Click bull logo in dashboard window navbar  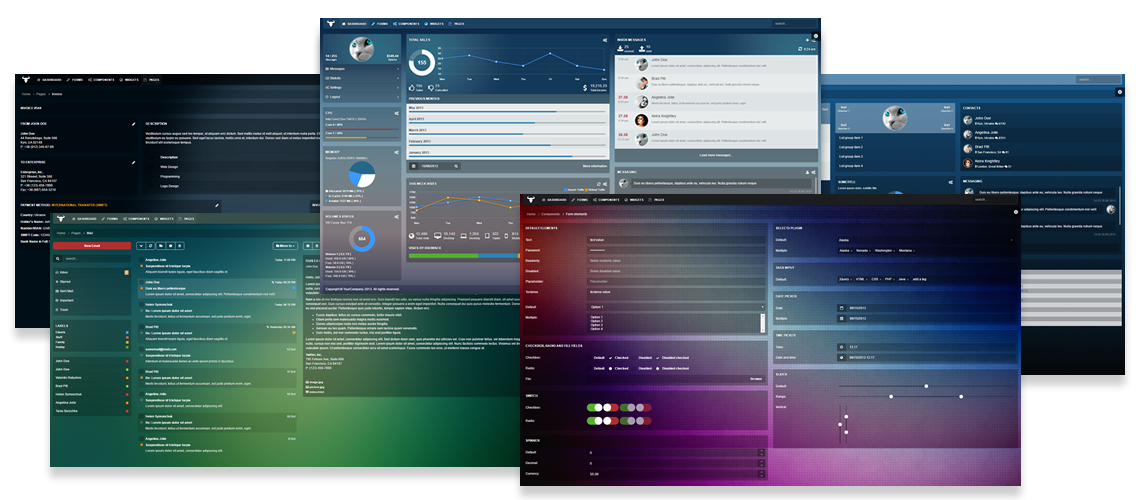pos(330,23)
